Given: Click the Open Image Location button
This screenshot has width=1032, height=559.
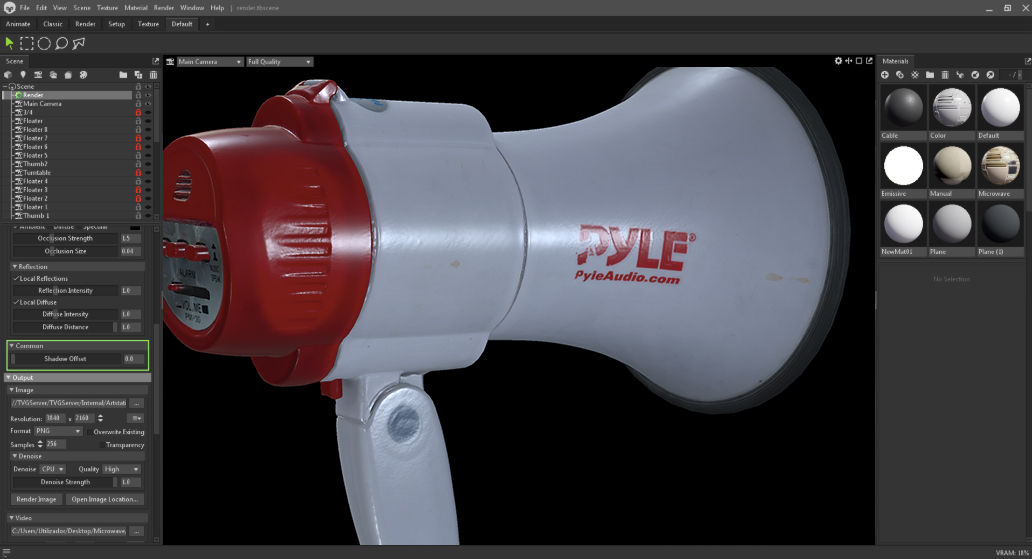Looking at the screenshot, I should coord(105,499).
